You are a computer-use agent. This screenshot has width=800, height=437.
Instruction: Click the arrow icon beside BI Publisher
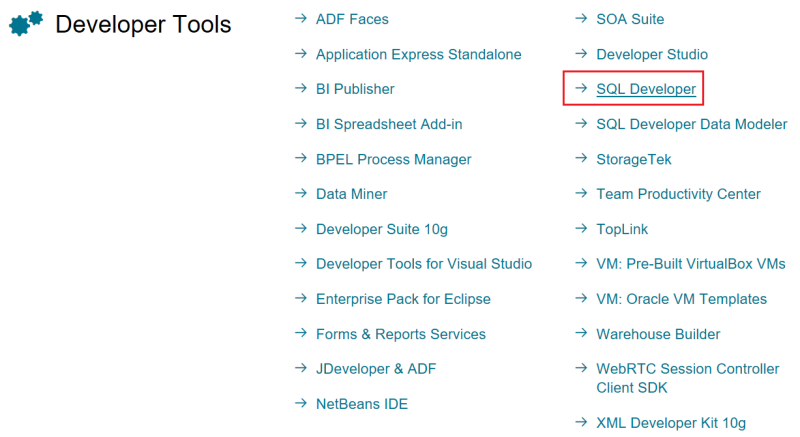301,88
